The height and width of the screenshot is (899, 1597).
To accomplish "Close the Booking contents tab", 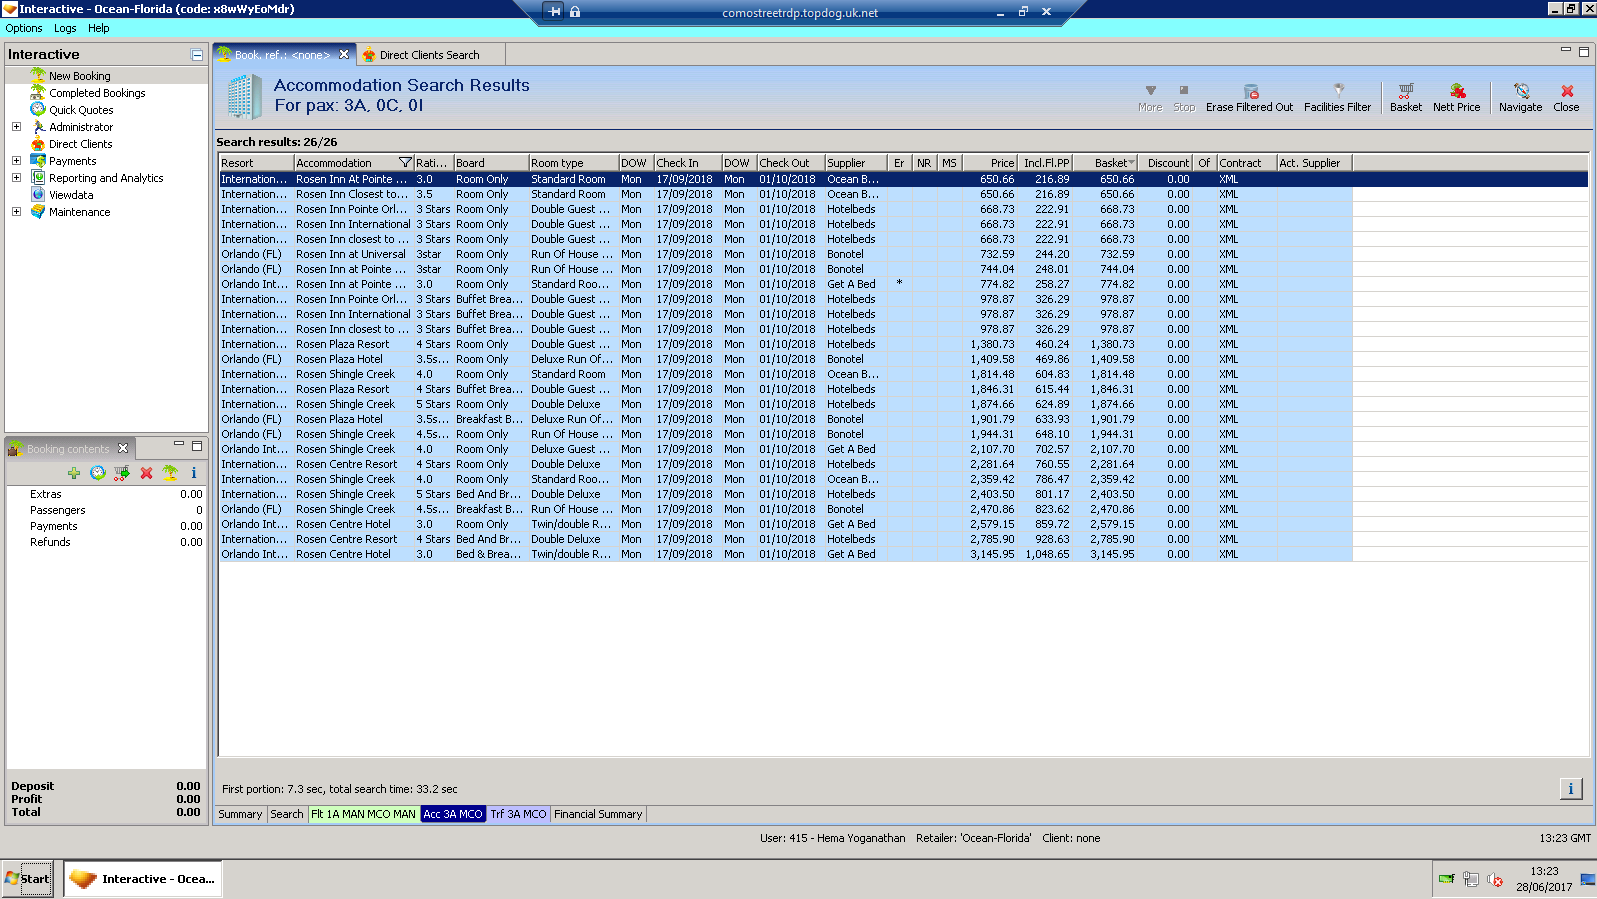I will pos(123,449).
